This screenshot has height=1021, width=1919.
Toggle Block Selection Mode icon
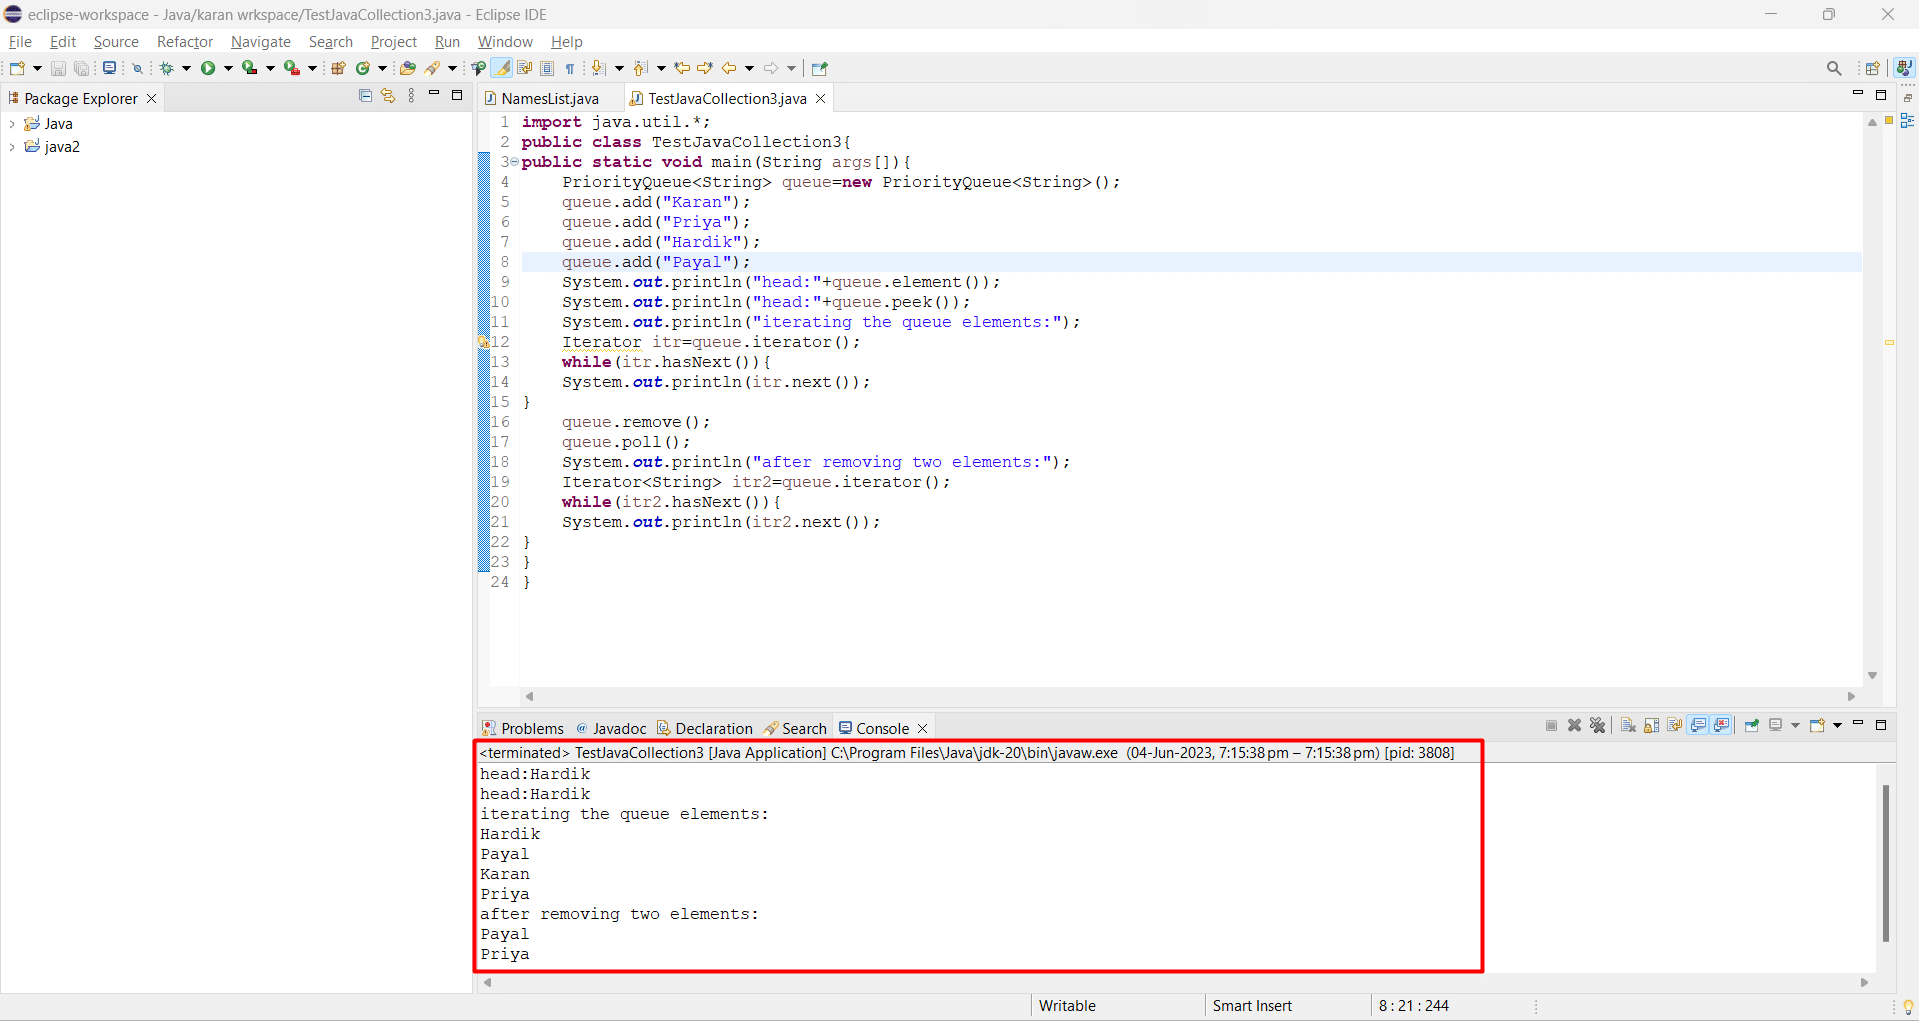pos(547,68)
